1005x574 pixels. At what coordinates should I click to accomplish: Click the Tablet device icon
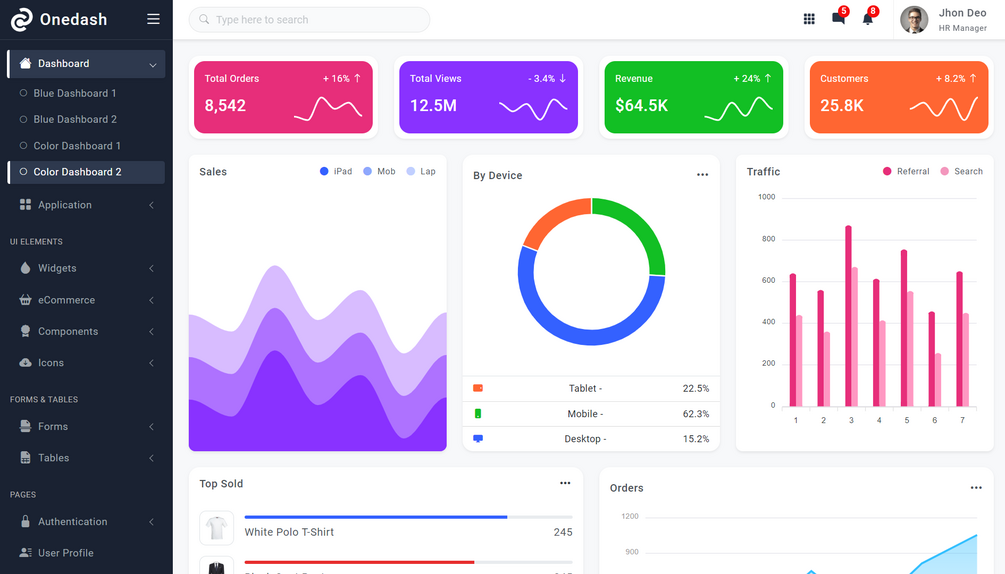coord(478,388)
